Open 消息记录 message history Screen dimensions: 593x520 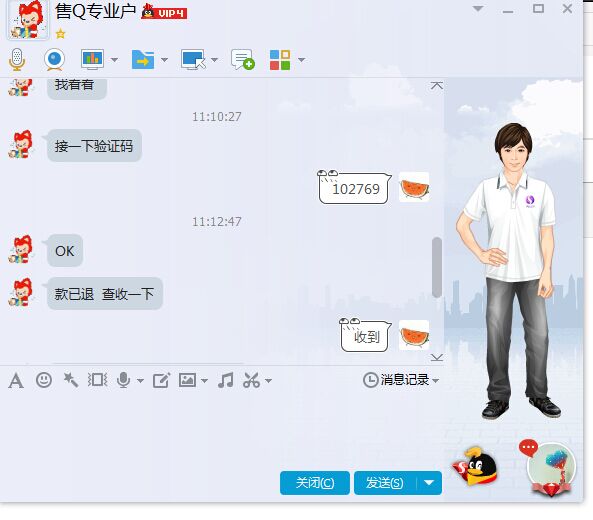[396, 380]
